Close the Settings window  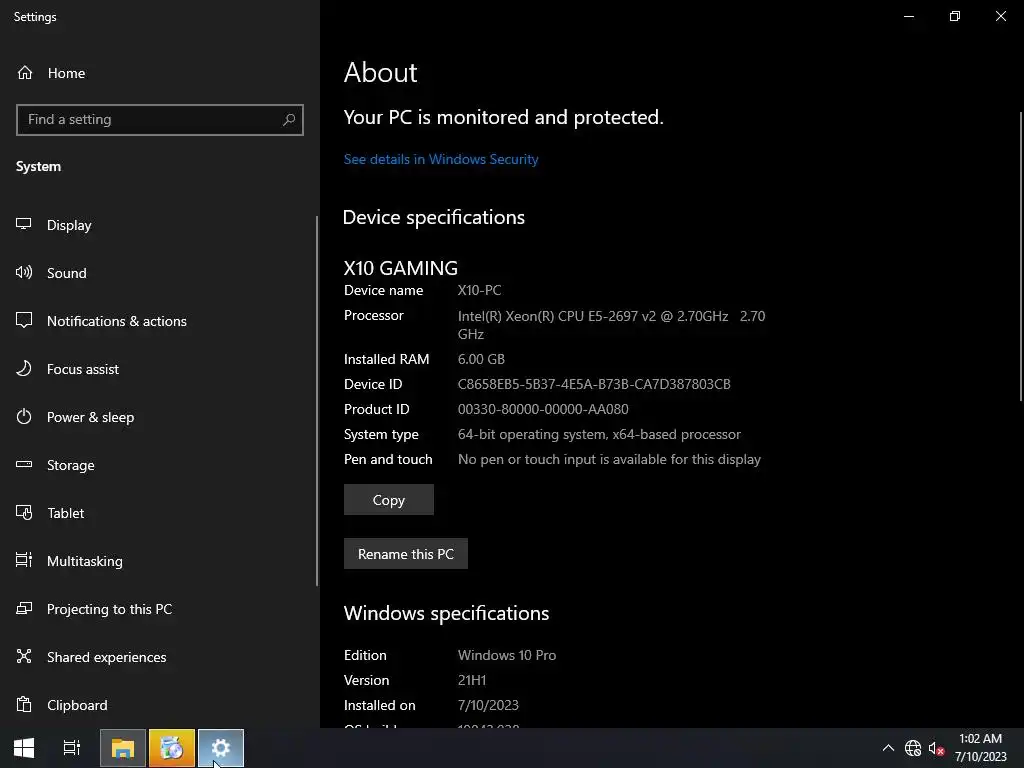pyautogui.click(x=1000, y=16)
